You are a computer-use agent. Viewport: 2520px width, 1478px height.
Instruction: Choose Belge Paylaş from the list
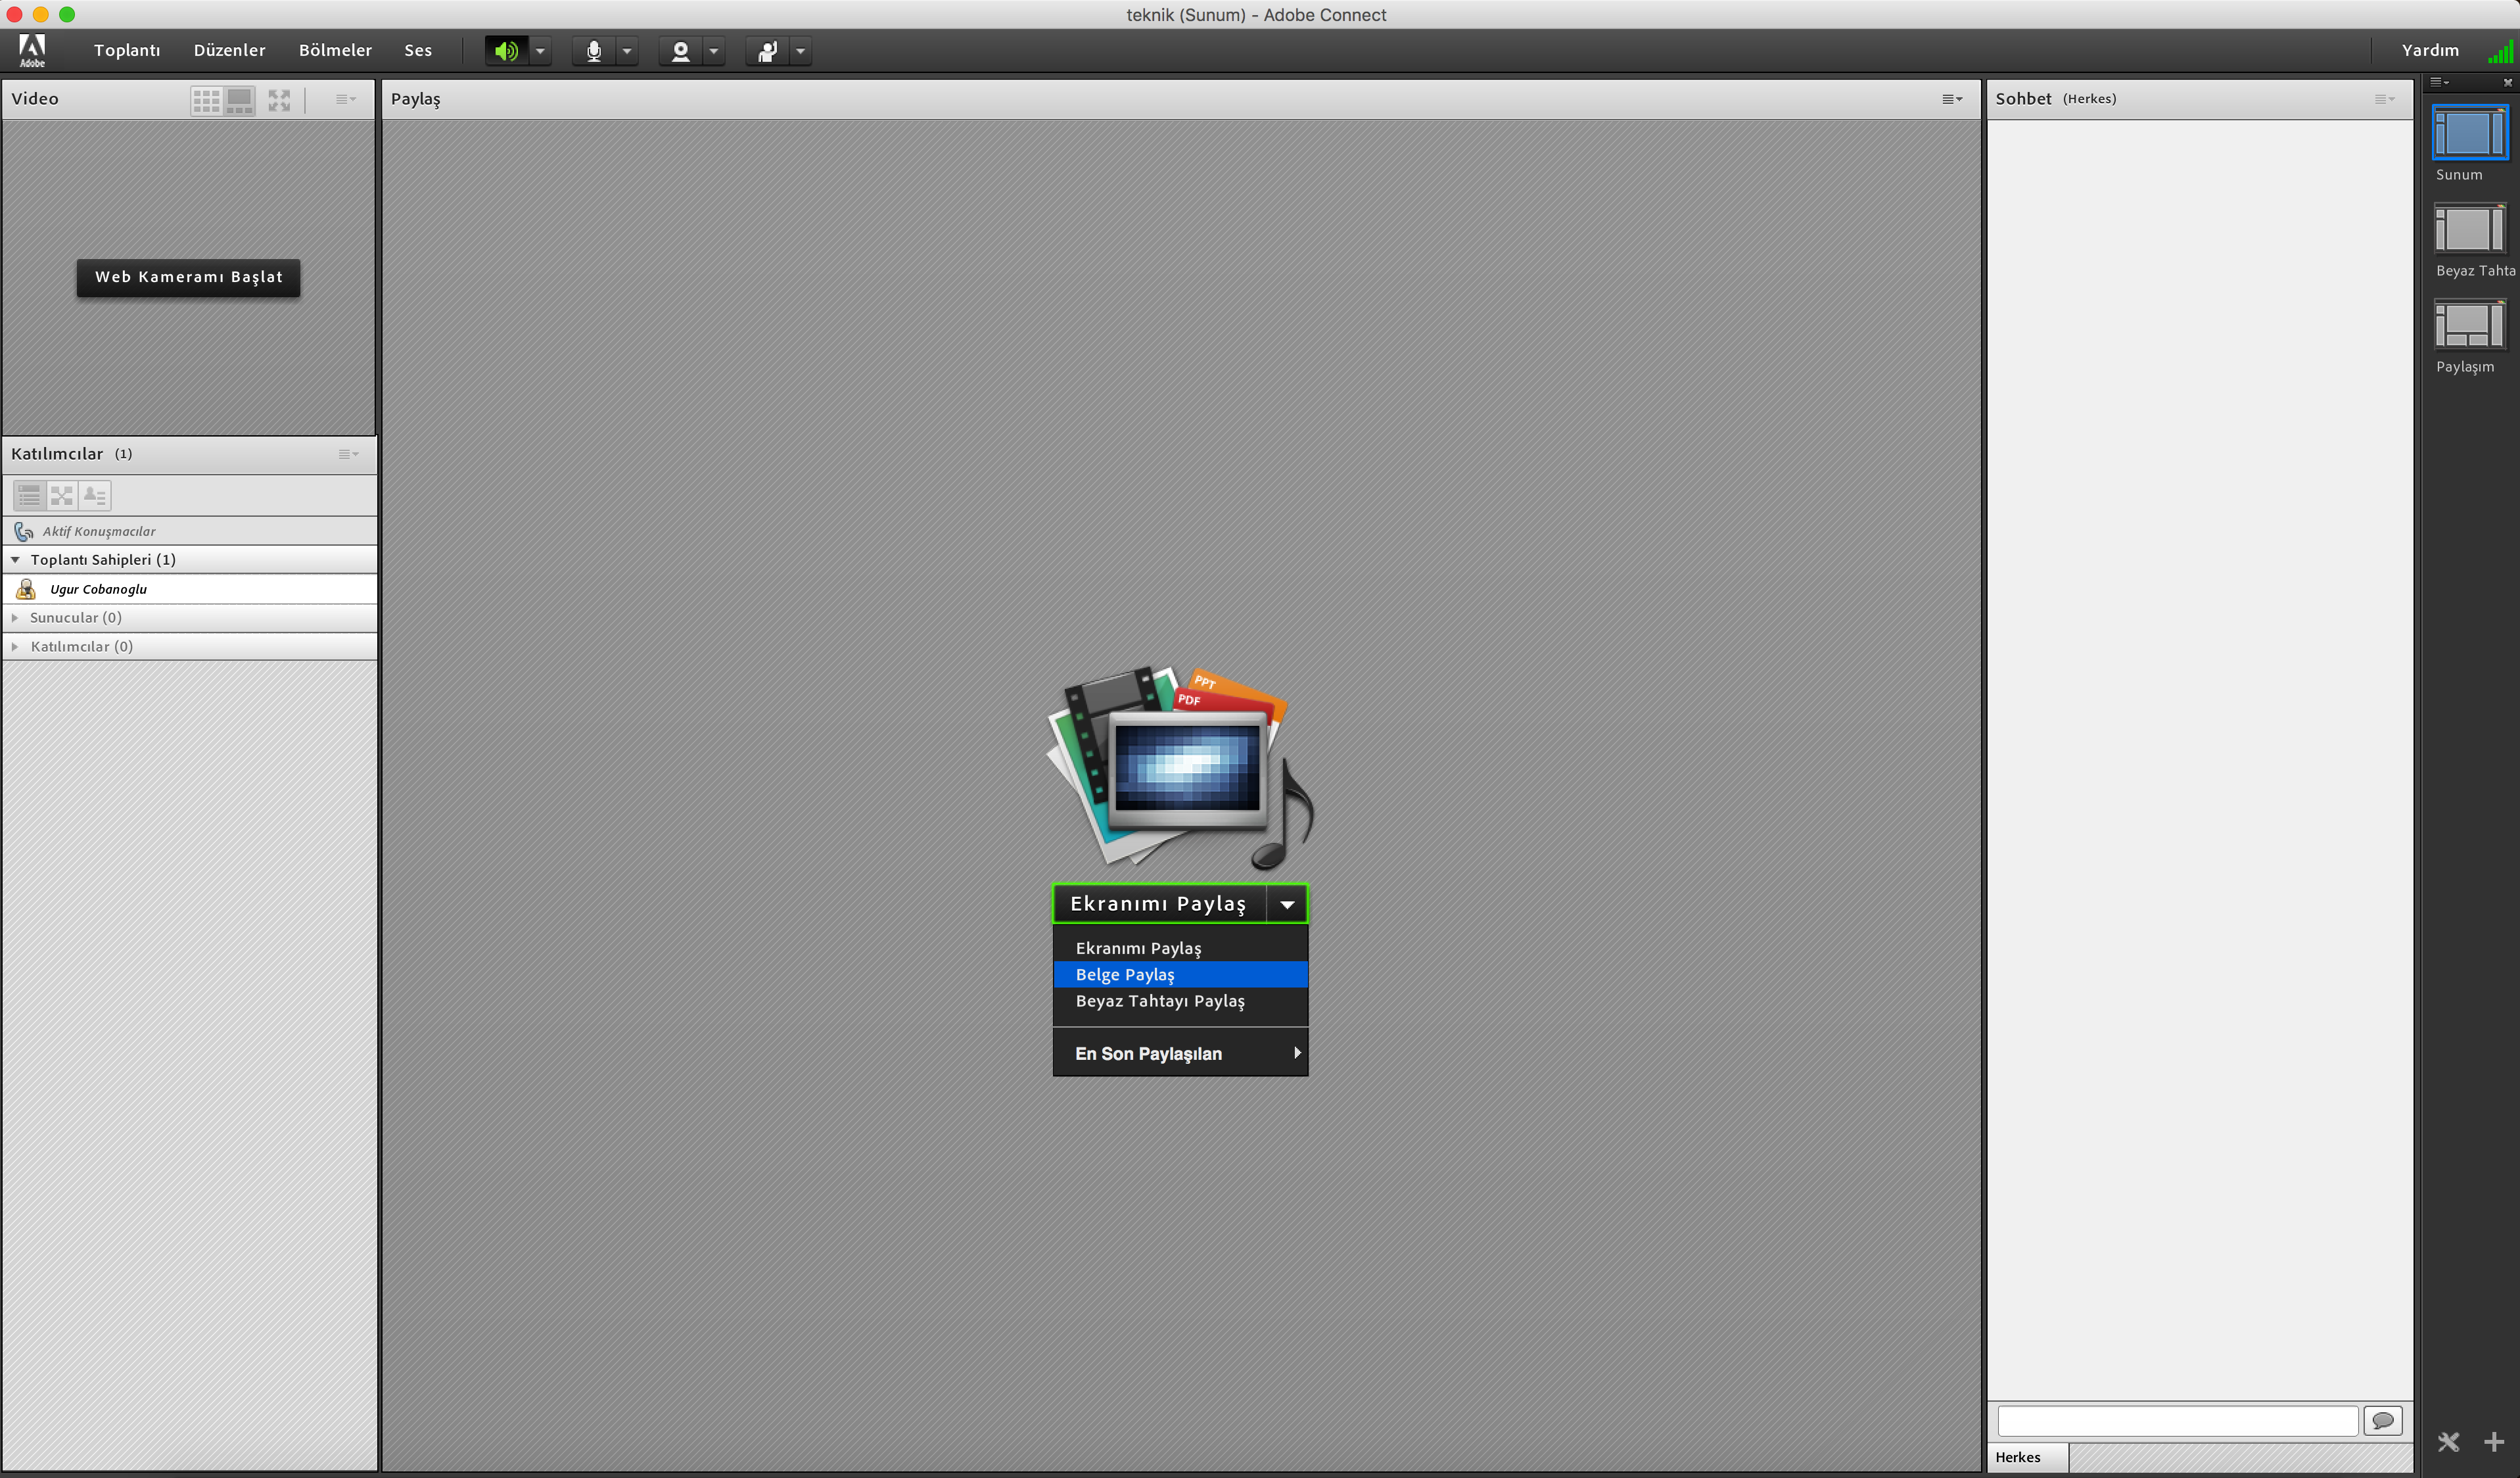pyautogui.click(x=1180, y=974)
